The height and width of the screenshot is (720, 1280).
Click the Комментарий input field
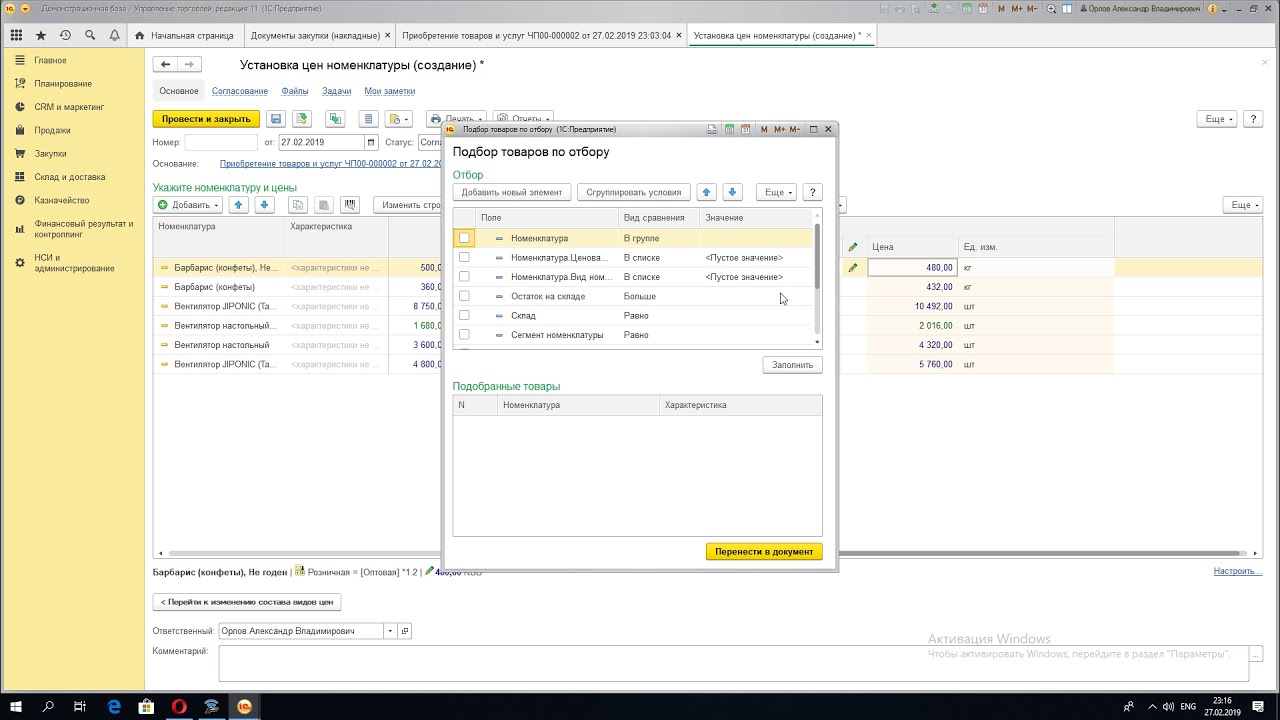pos(733,663)
